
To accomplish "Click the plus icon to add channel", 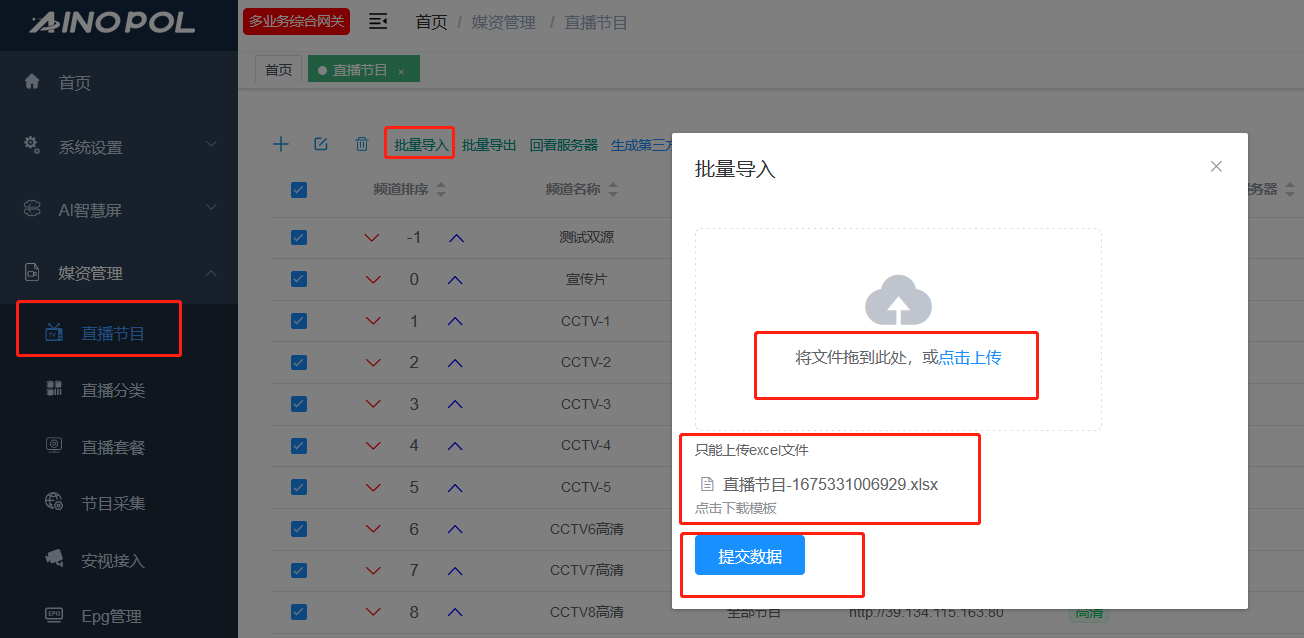I will [281, 144].
